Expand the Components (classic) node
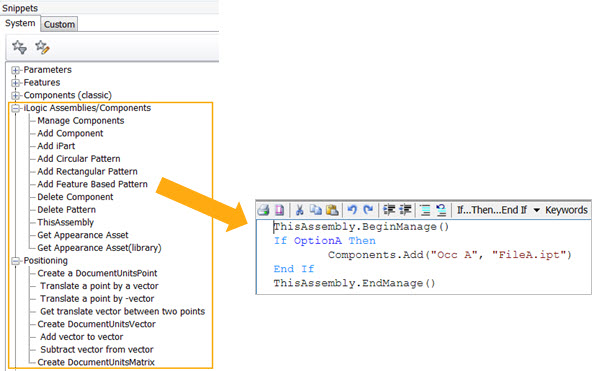The image size is (592, 371). click(15, 95)
